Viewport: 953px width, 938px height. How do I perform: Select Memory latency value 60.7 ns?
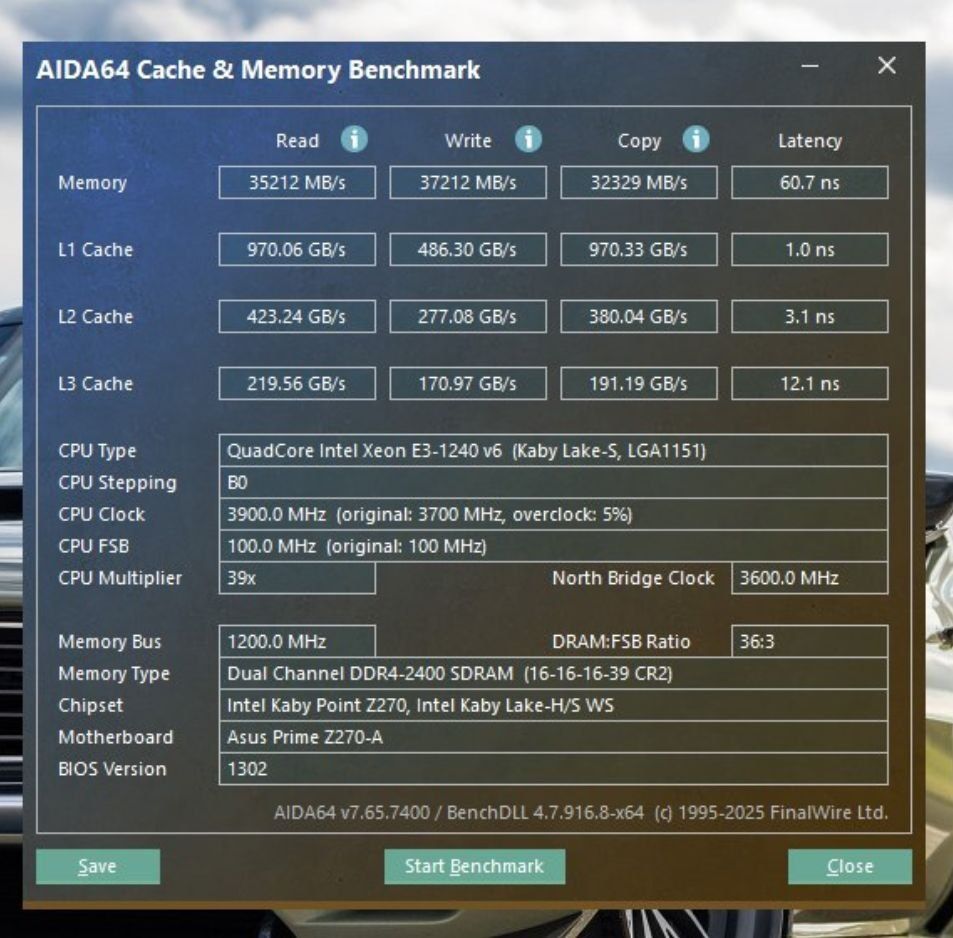click(810, 182)
